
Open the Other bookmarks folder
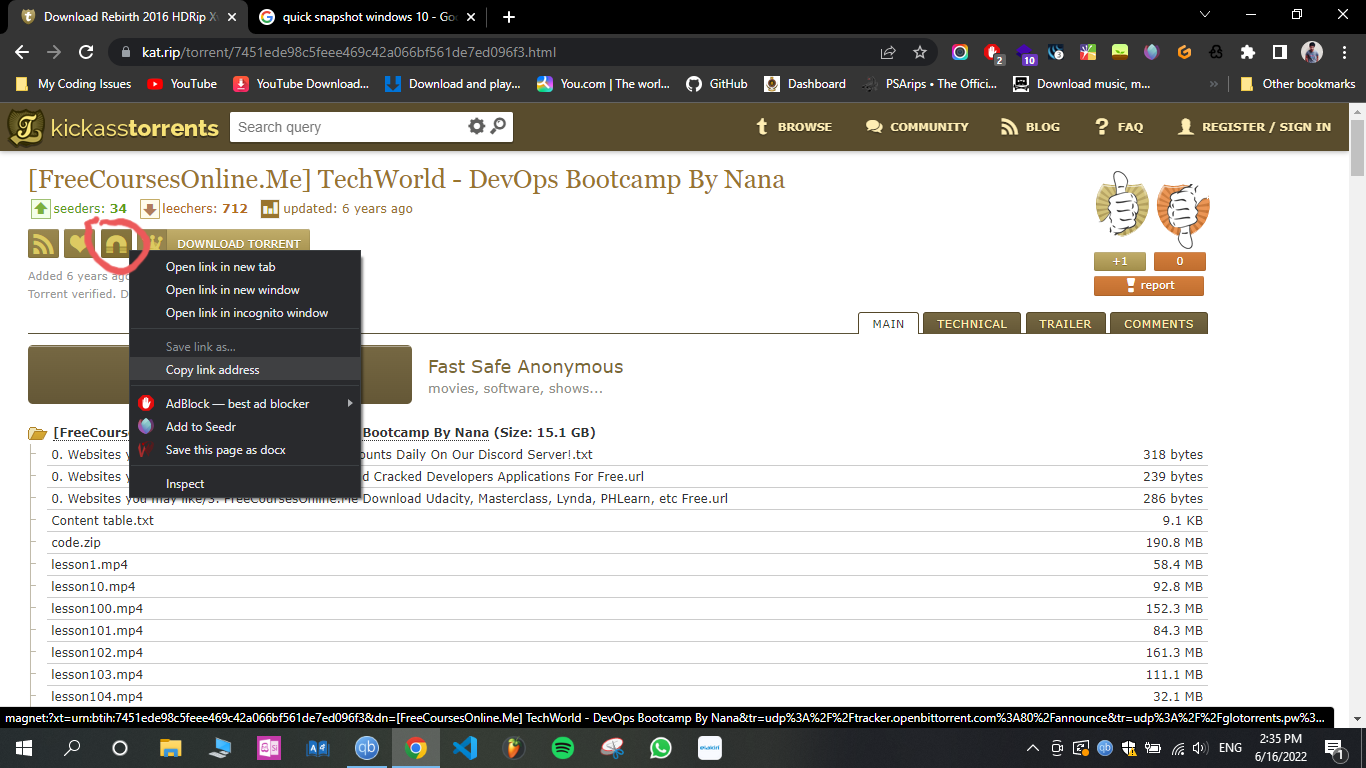pyautogui.click(x=1297, y=84)
